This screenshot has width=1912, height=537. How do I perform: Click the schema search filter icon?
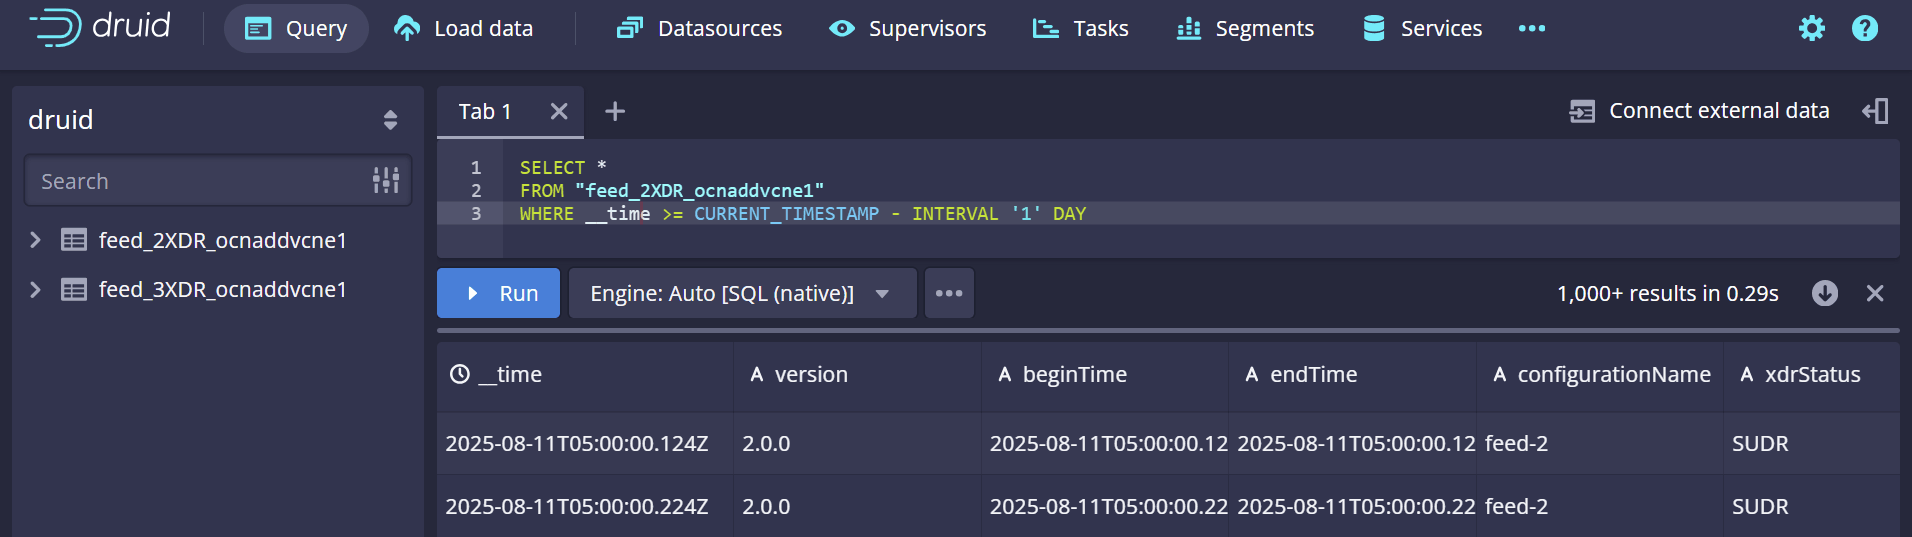coord(386,181)
